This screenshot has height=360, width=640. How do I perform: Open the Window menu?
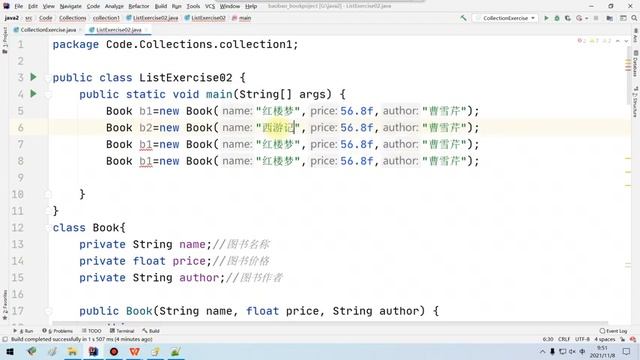pos(230,6)
